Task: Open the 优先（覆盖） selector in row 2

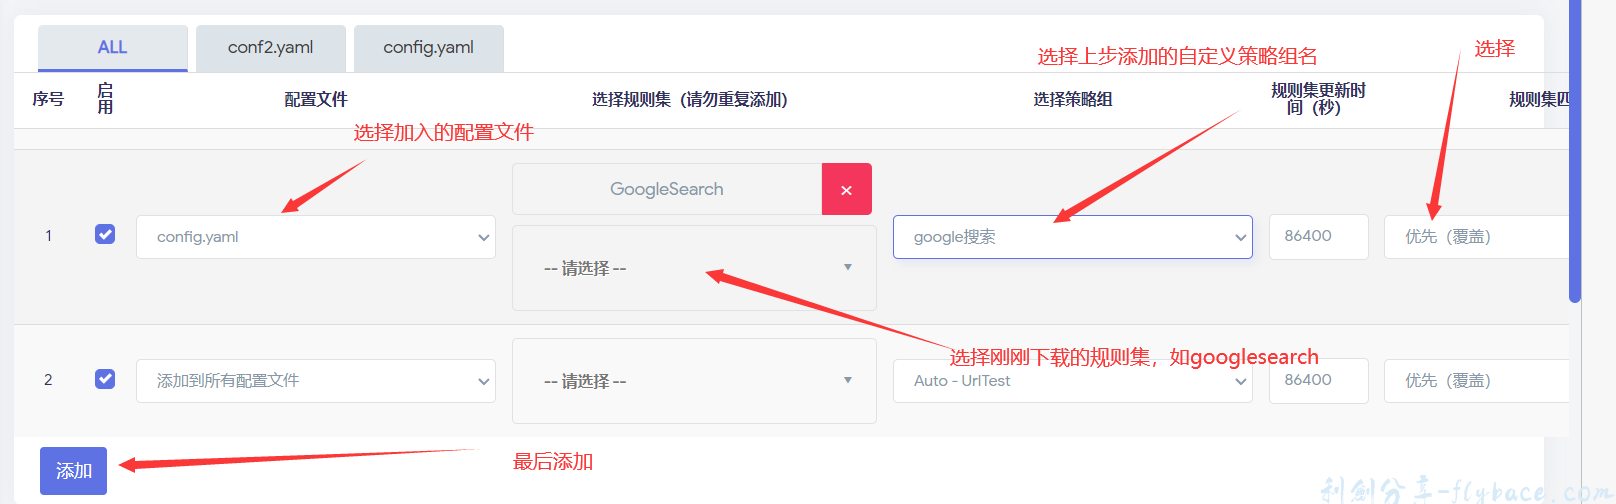Action: pos(1475,381)
